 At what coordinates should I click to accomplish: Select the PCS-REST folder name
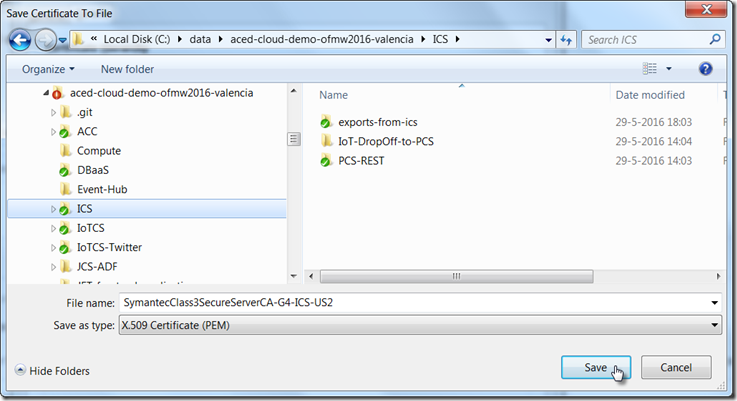point(361,161)
